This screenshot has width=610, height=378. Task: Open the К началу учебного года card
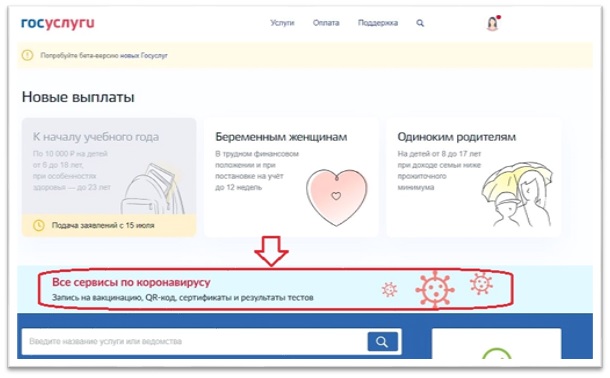pos(109,177)
